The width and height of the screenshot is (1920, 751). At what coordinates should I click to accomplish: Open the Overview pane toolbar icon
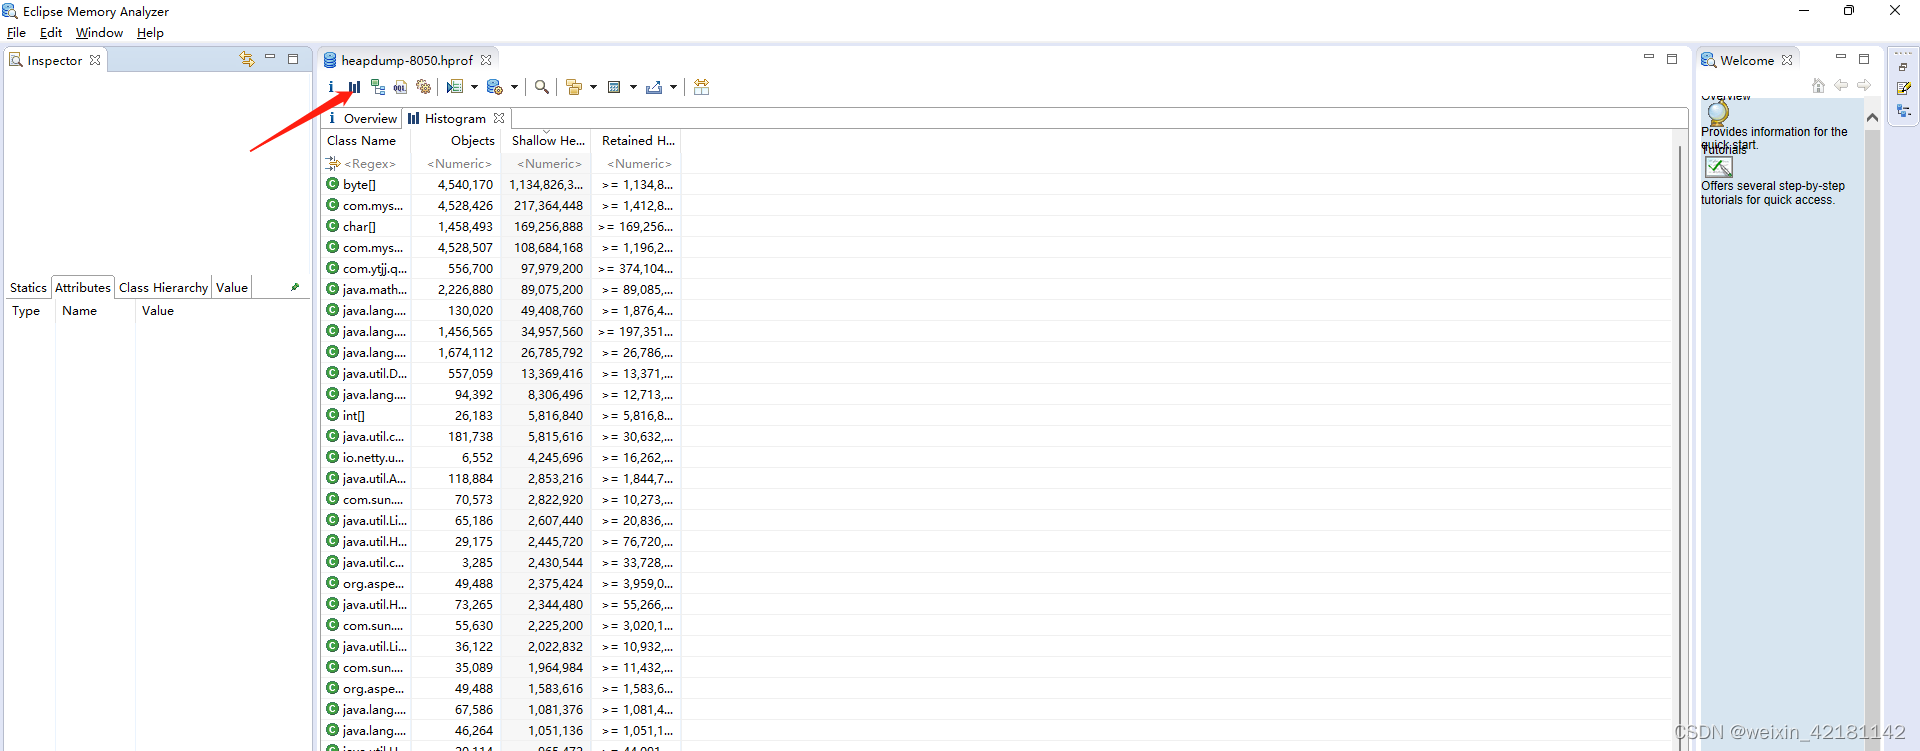pyautogui.click(x=331, y=87)
